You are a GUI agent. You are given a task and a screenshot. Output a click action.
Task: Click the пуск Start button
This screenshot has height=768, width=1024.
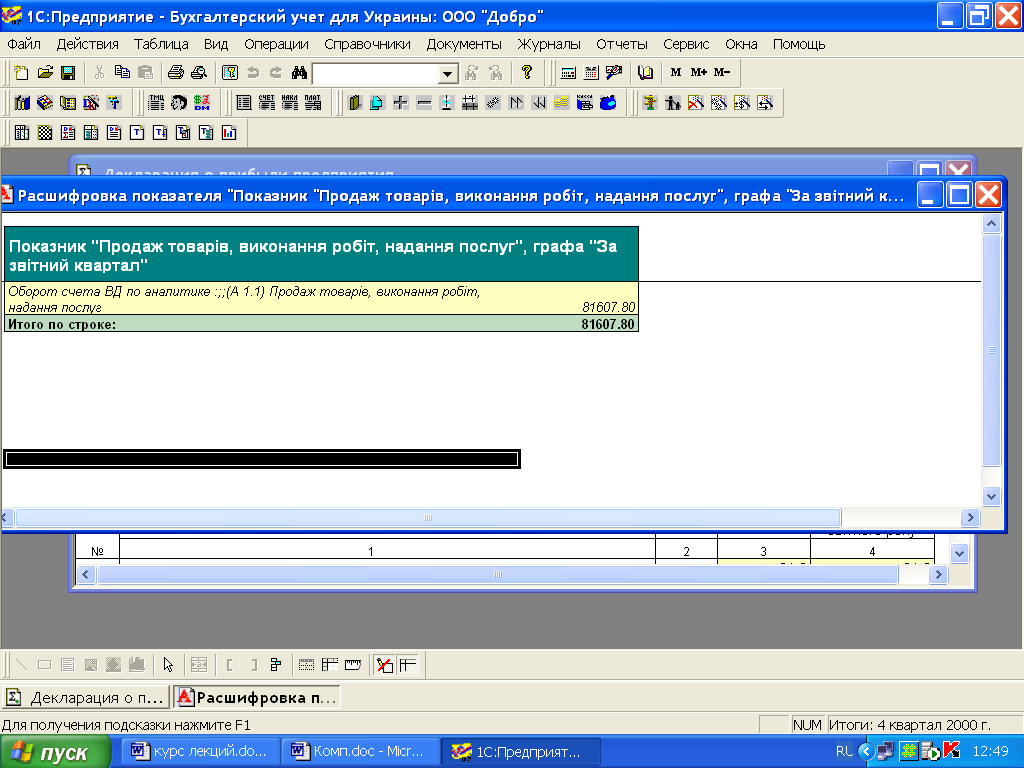56,752
